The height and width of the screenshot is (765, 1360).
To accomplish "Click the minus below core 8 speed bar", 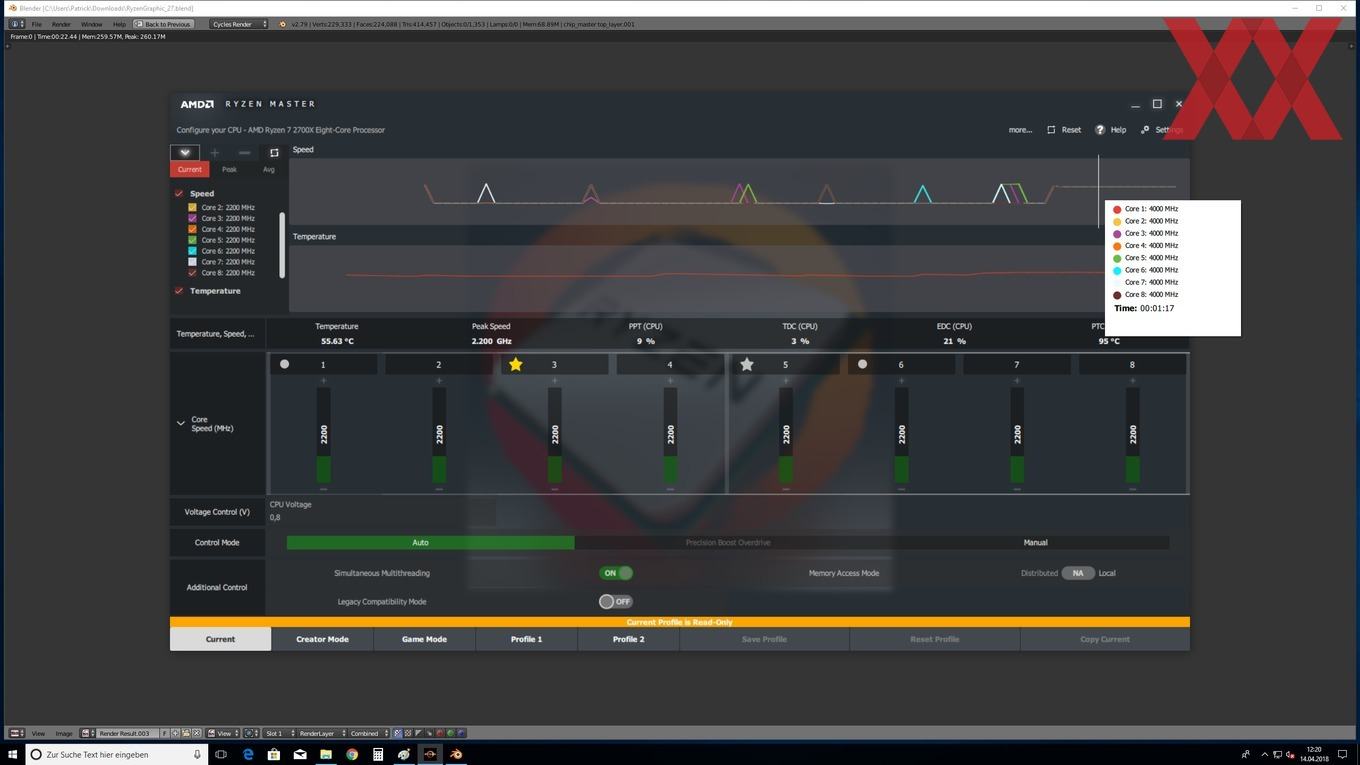I will [x=1132, y=490].
